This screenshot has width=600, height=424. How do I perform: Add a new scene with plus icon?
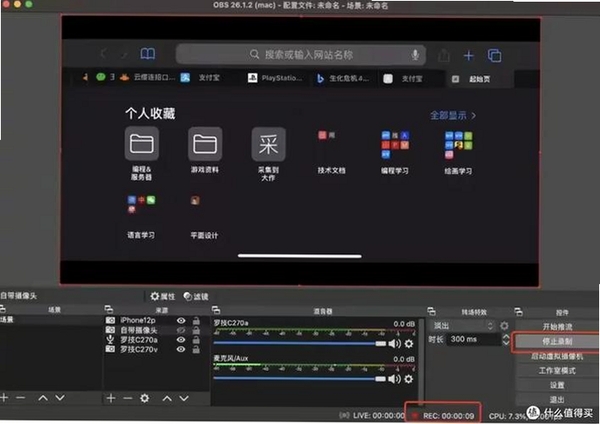coord(4,398)
